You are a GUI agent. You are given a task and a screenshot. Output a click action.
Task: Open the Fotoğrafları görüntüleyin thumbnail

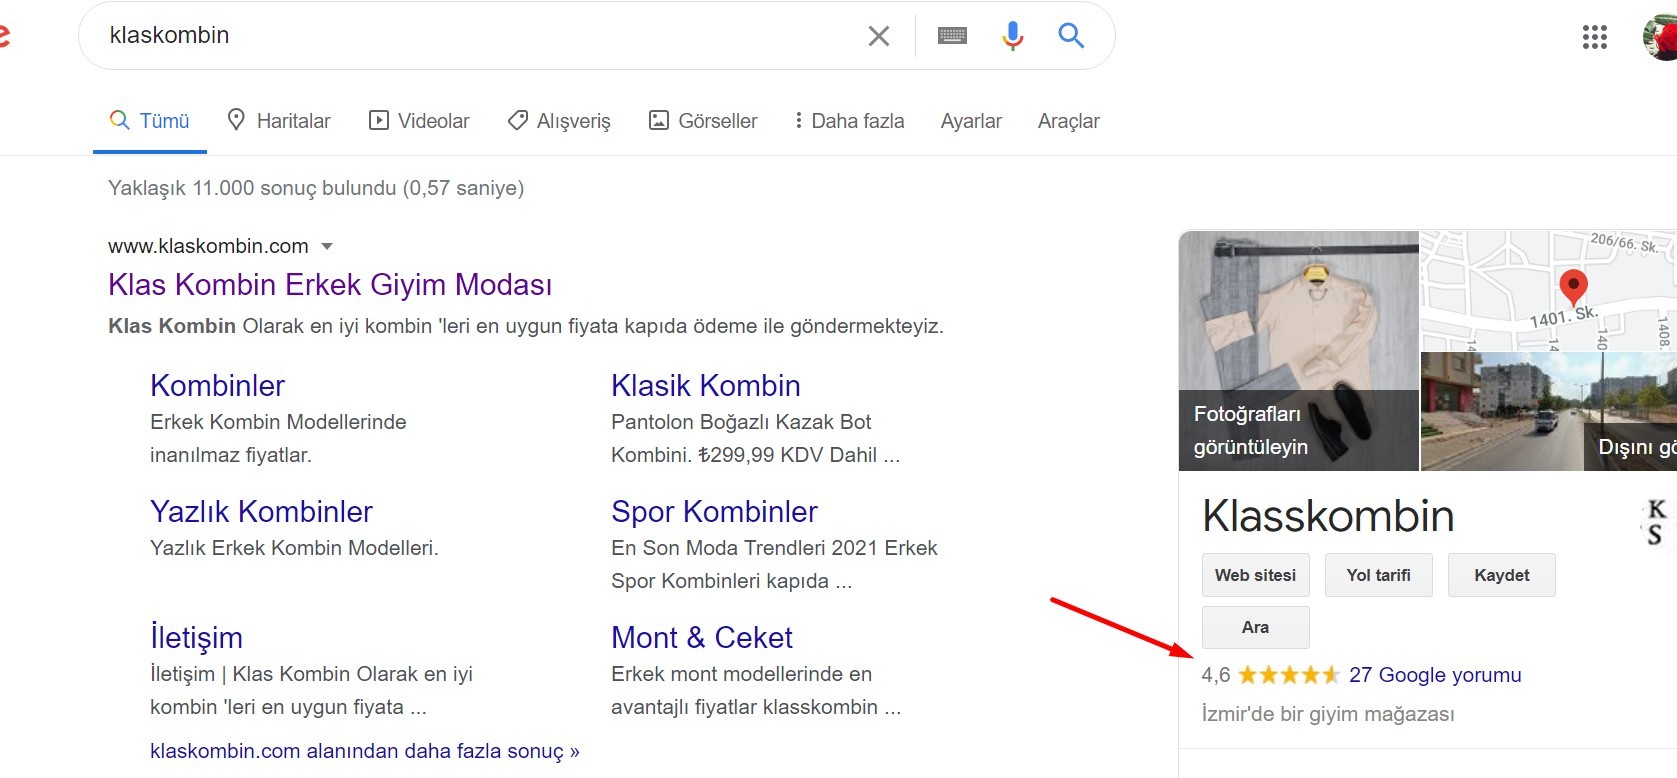(1298, 351)
